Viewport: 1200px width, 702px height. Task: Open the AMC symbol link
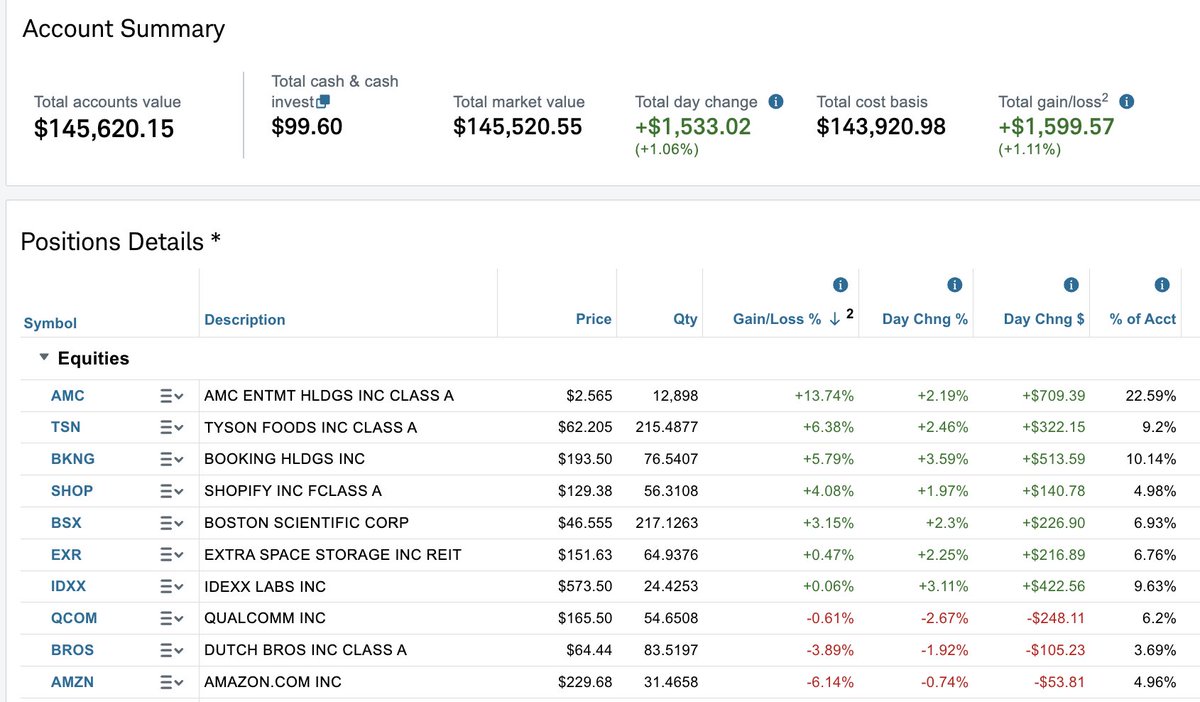pos(68,396)
